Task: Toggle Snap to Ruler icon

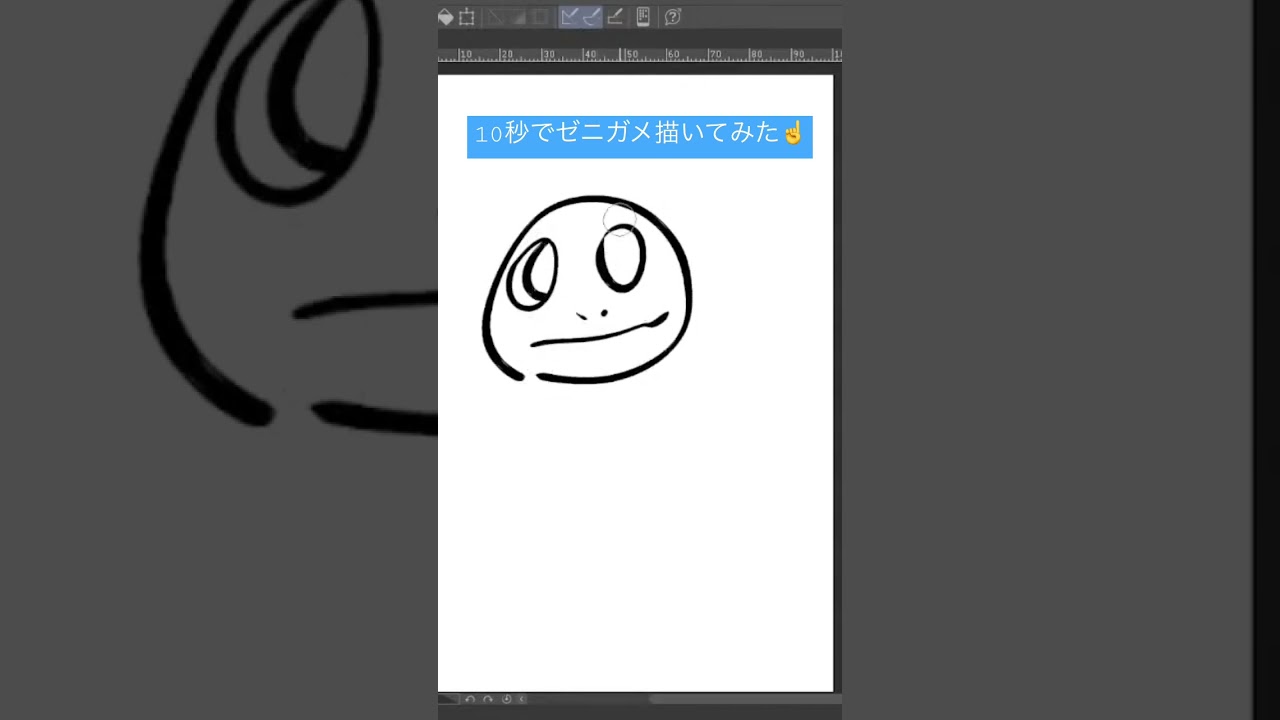Action: pos(569,17)
